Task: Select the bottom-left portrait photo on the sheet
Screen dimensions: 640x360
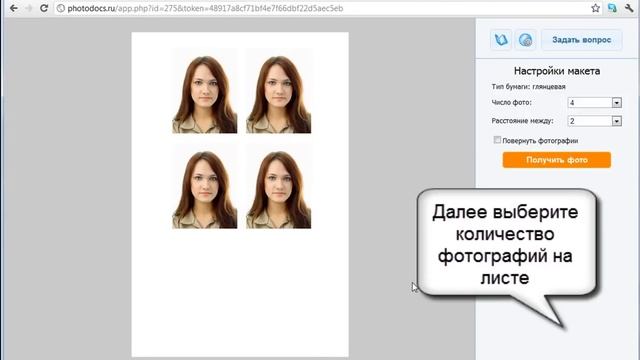Action: (x=204, y=186)
